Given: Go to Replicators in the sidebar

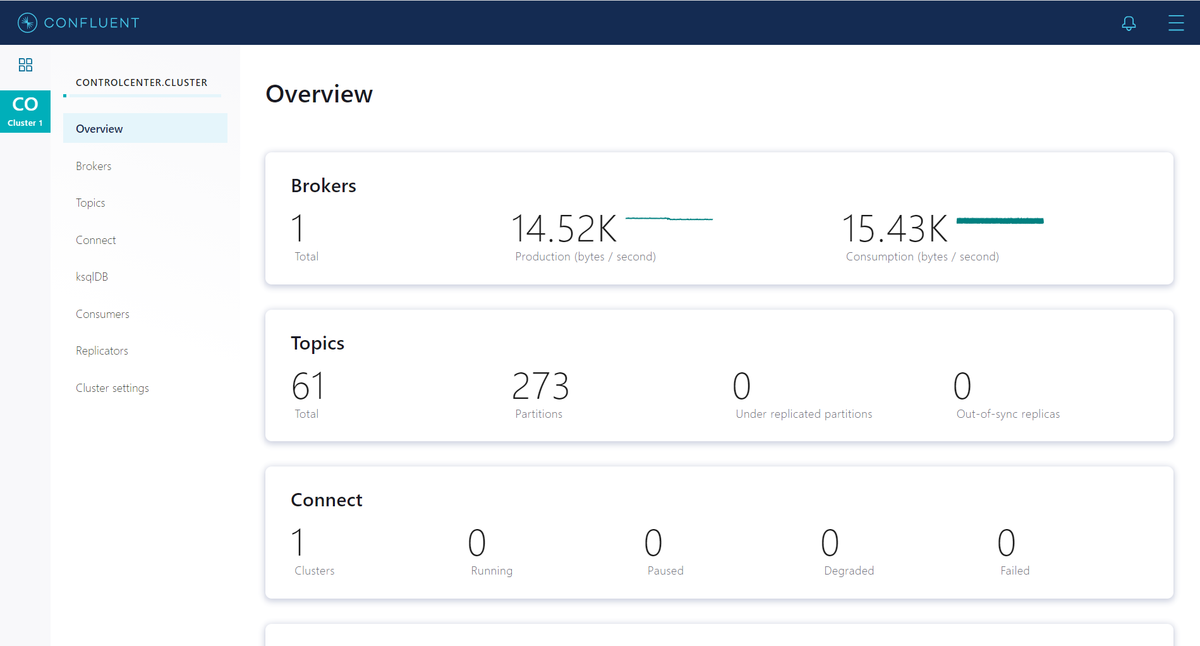Looking at the screenshot, I should [102, 351].
